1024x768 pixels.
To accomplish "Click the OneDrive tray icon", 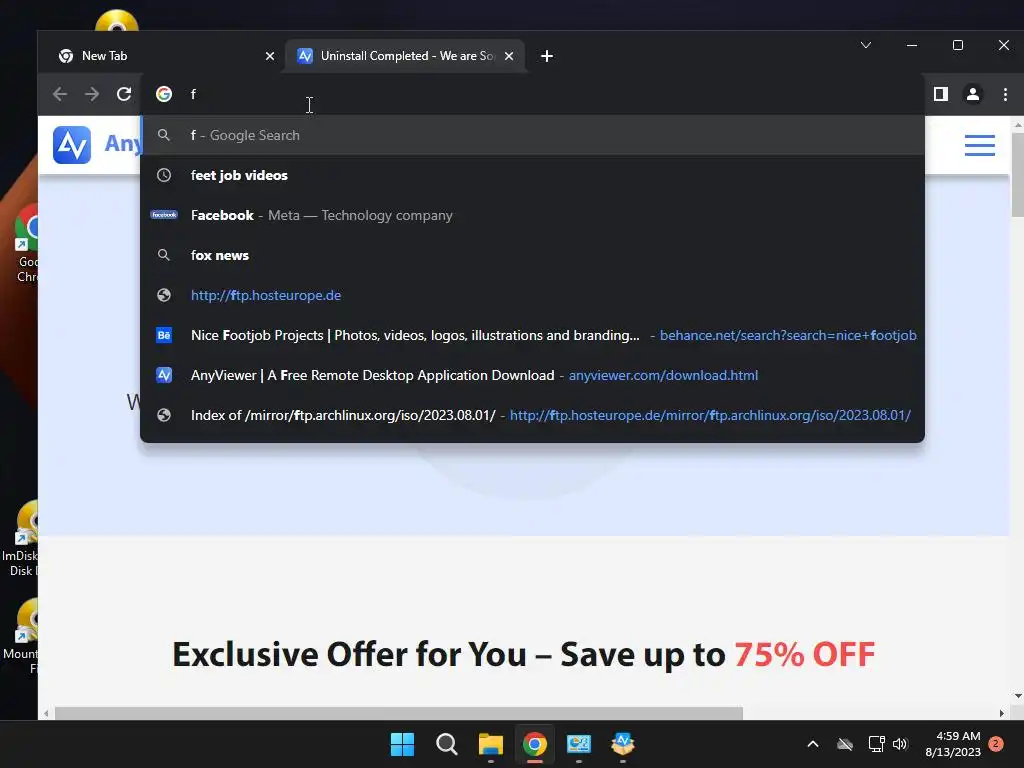I will [x=845, y=744].
